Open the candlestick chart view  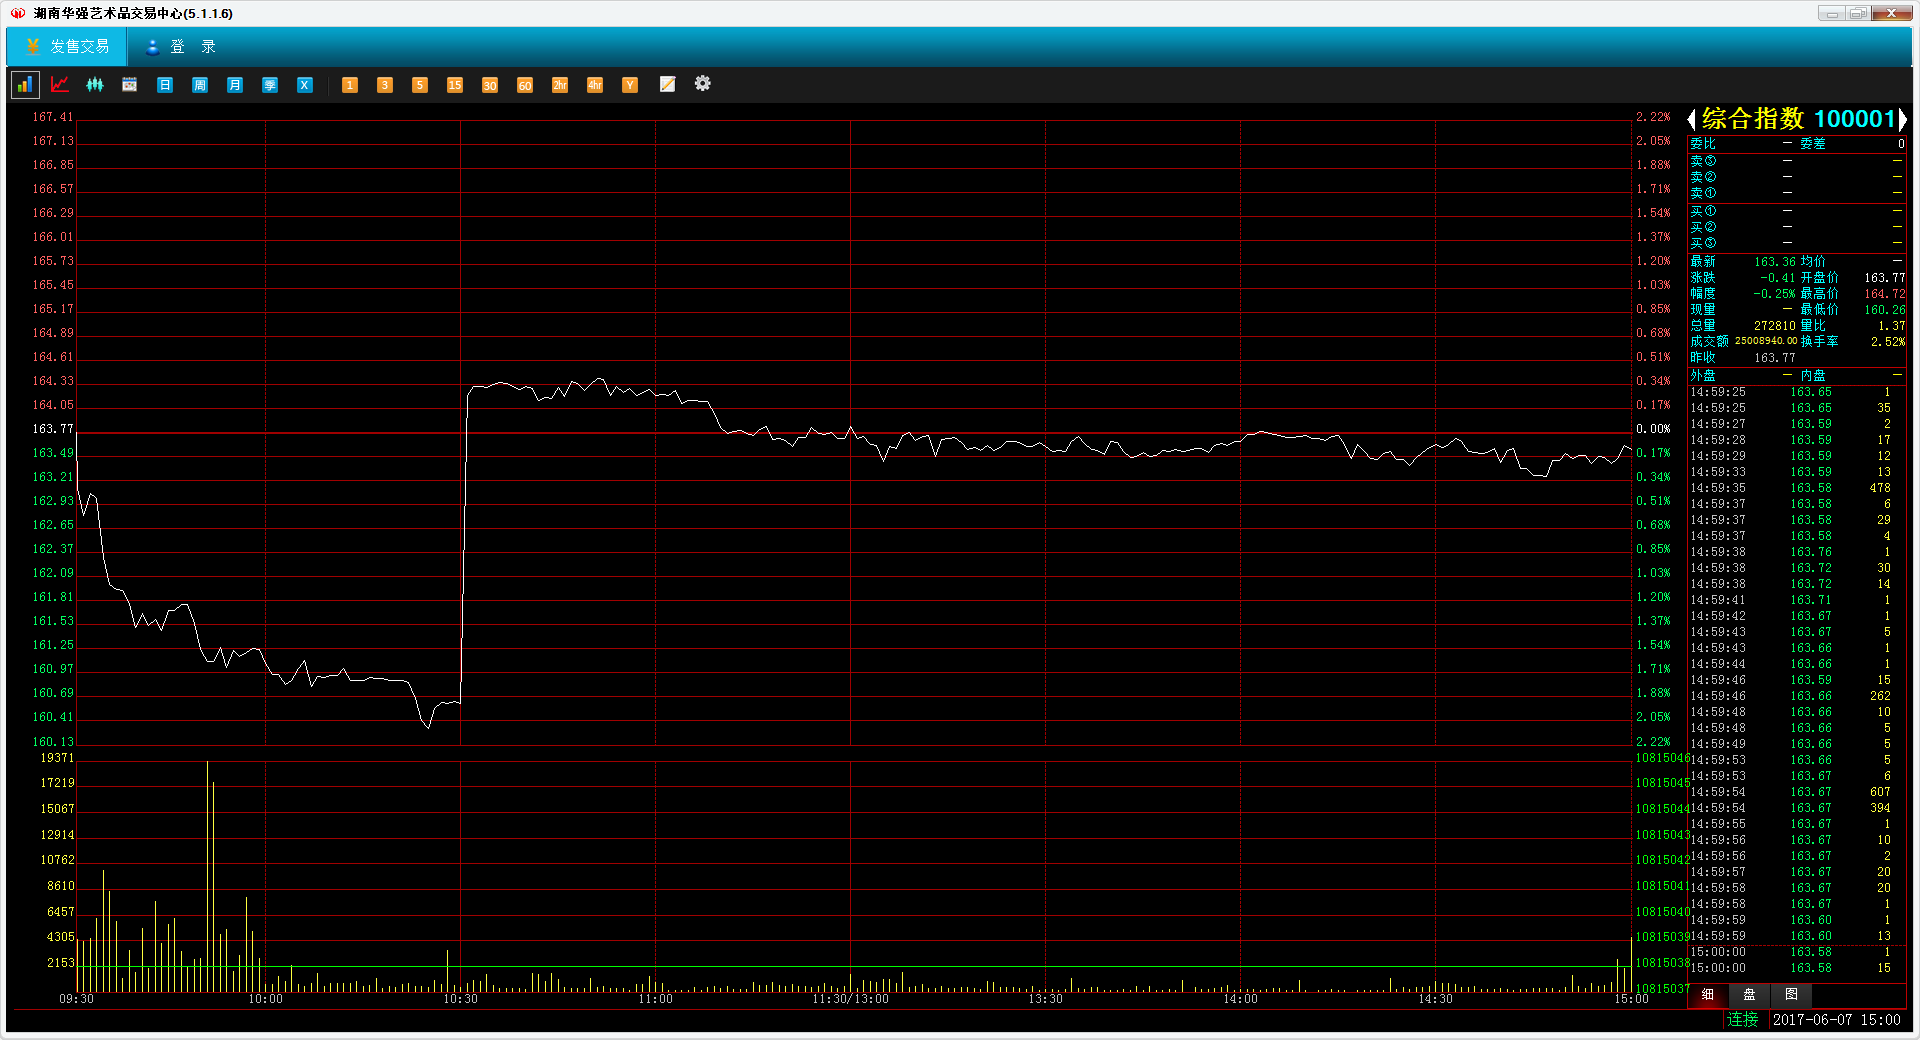[95, 85]
